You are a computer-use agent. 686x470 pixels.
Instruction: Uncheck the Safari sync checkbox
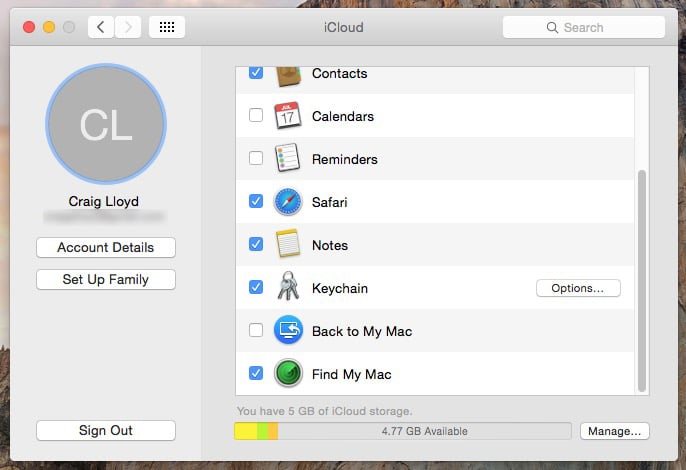click(x=256, y=202)
